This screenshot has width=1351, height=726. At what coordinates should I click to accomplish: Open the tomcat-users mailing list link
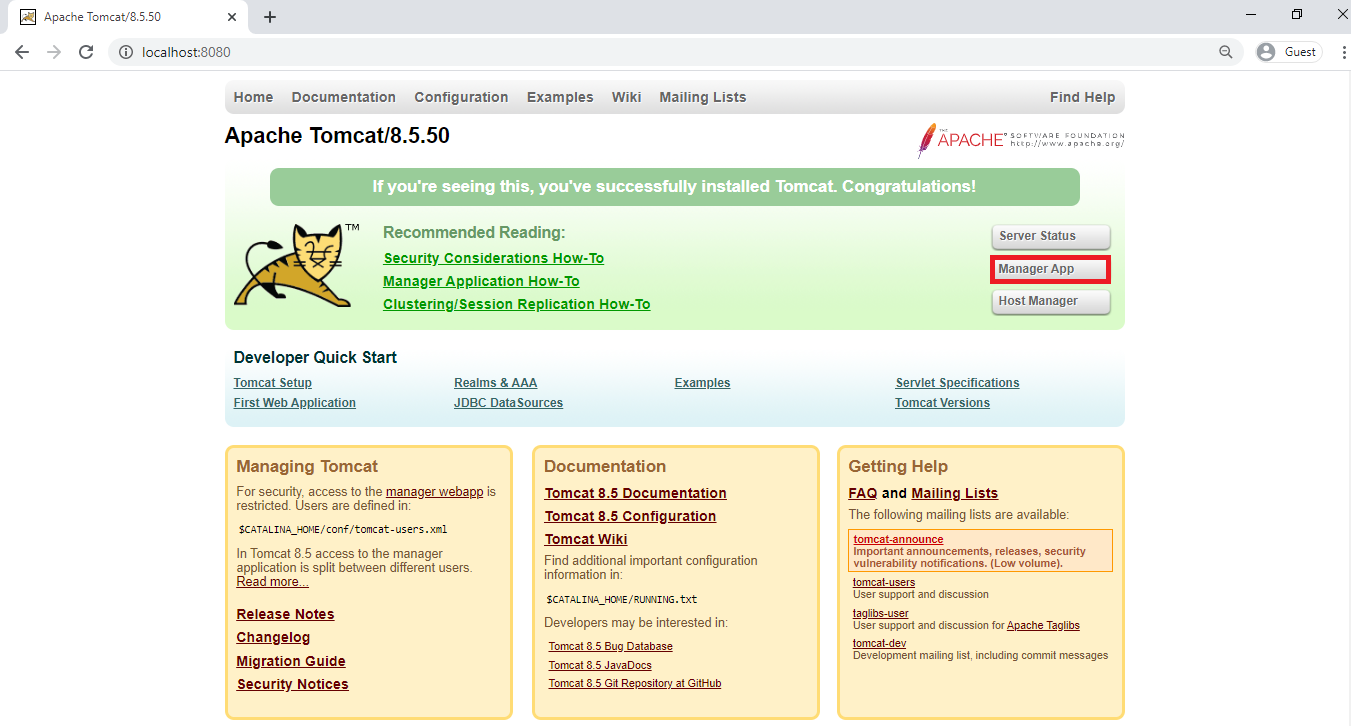coord(884,583)
